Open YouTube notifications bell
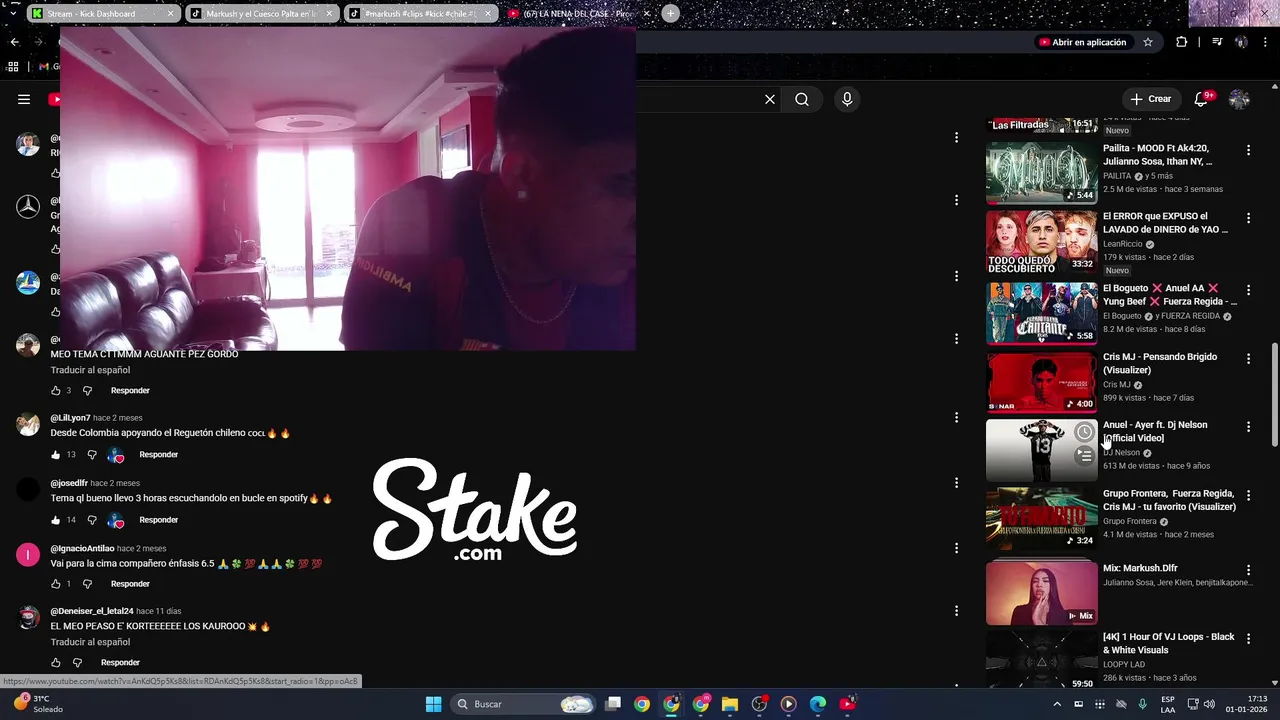Image resolution: width=1280 pixels, height=720 pixels. pyautogui.click(x=1201, y=99)
